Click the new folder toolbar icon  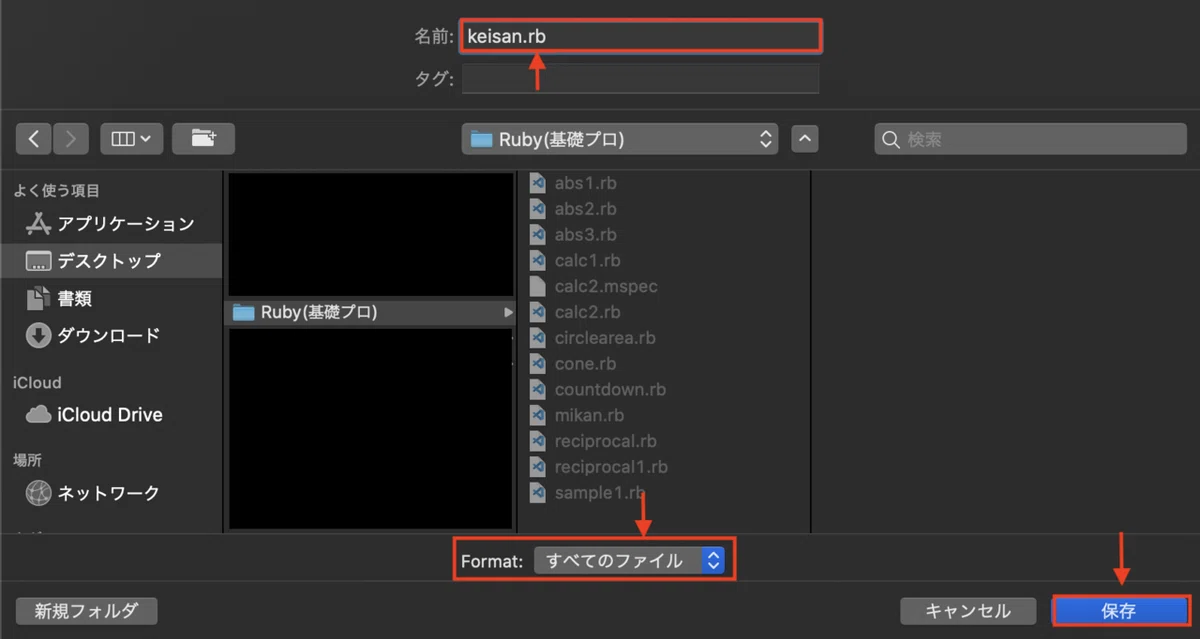(x=203, y=139)
